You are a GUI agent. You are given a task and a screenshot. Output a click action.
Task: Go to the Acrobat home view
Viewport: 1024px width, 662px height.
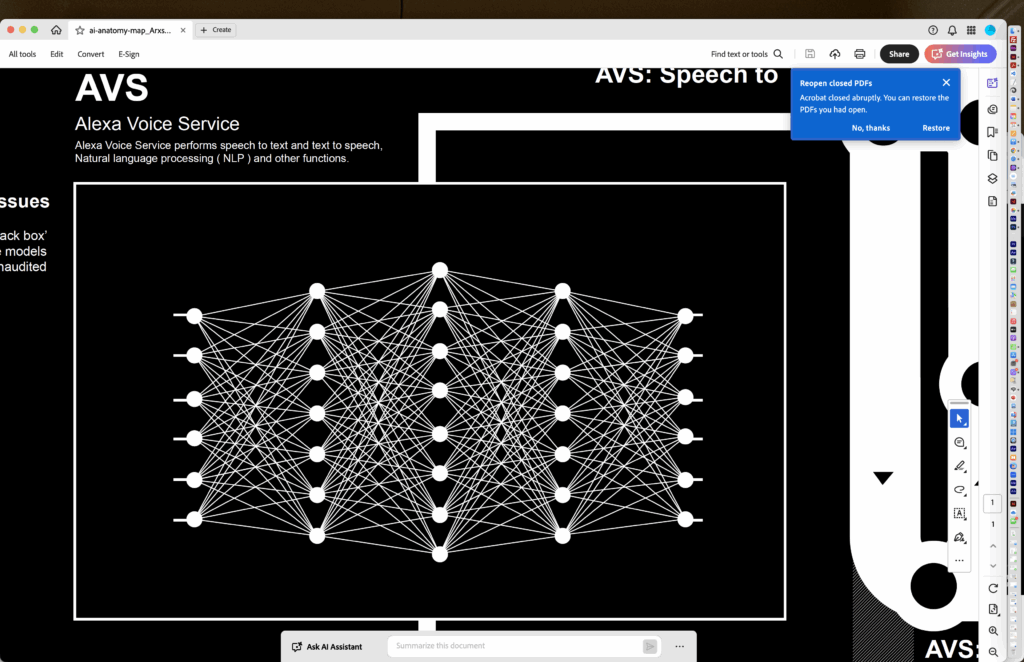pos(56,30)
